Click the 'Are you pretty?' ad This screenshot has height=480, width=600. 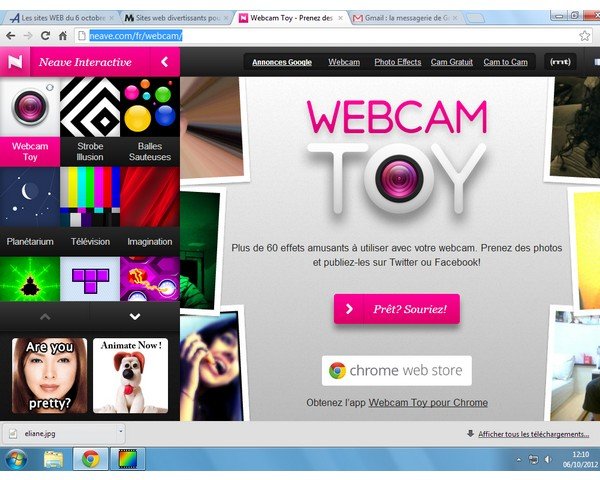pos(49,376)
